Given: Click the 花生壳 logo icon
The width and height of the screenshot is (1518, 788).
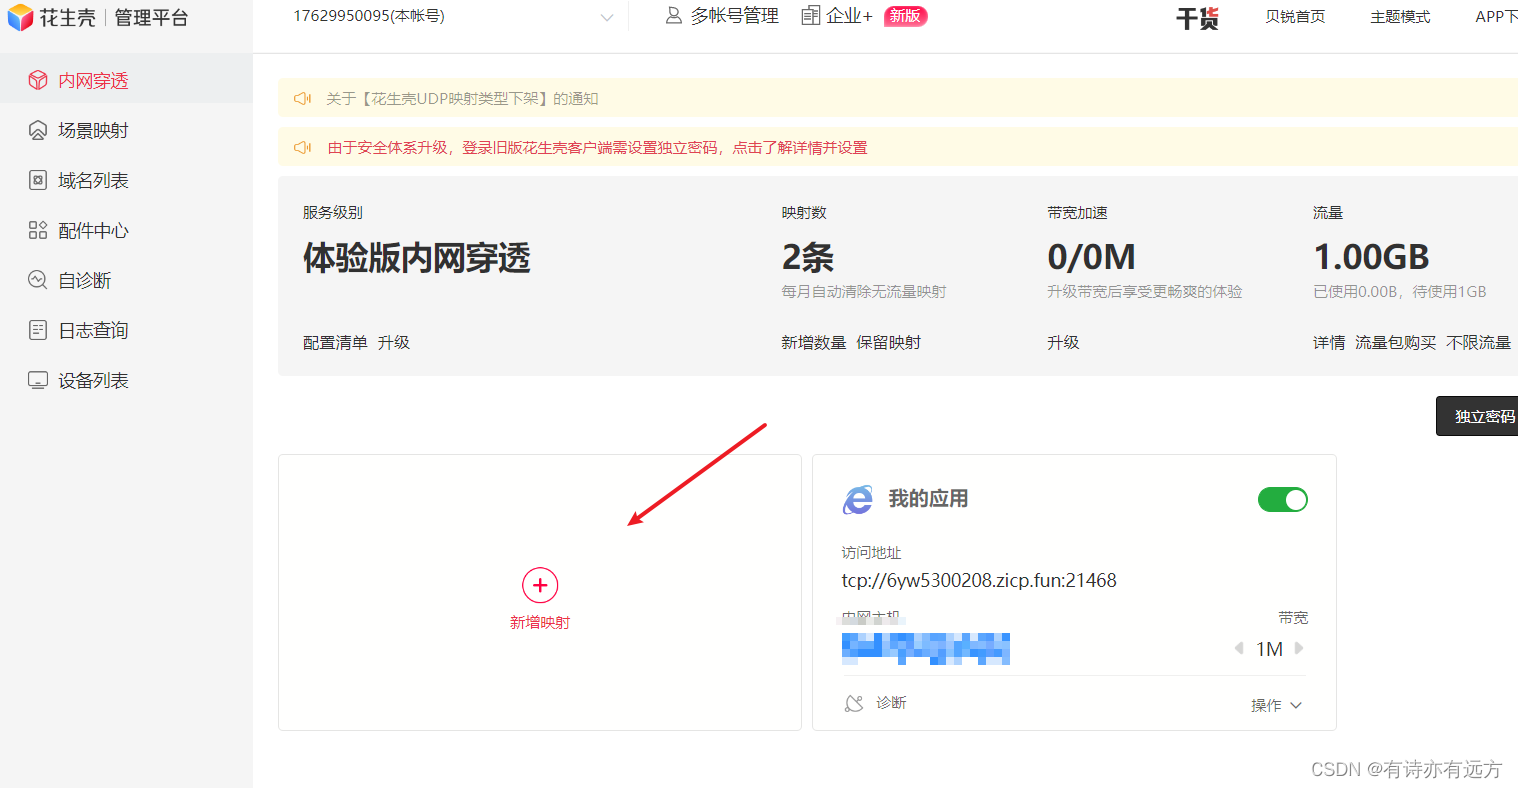Looking at the screenshot, I should (20, 18).
